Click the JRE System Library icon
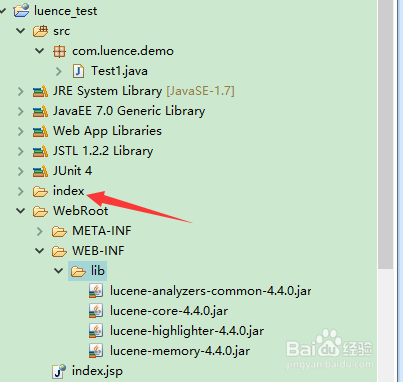This screenshot has width=403, height=382. click(x=40, y=91)
